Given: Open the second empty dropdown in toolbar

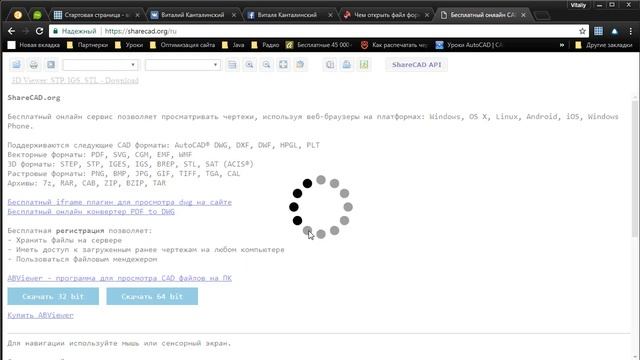Looking at the screenshot, I should click(183, 65).
